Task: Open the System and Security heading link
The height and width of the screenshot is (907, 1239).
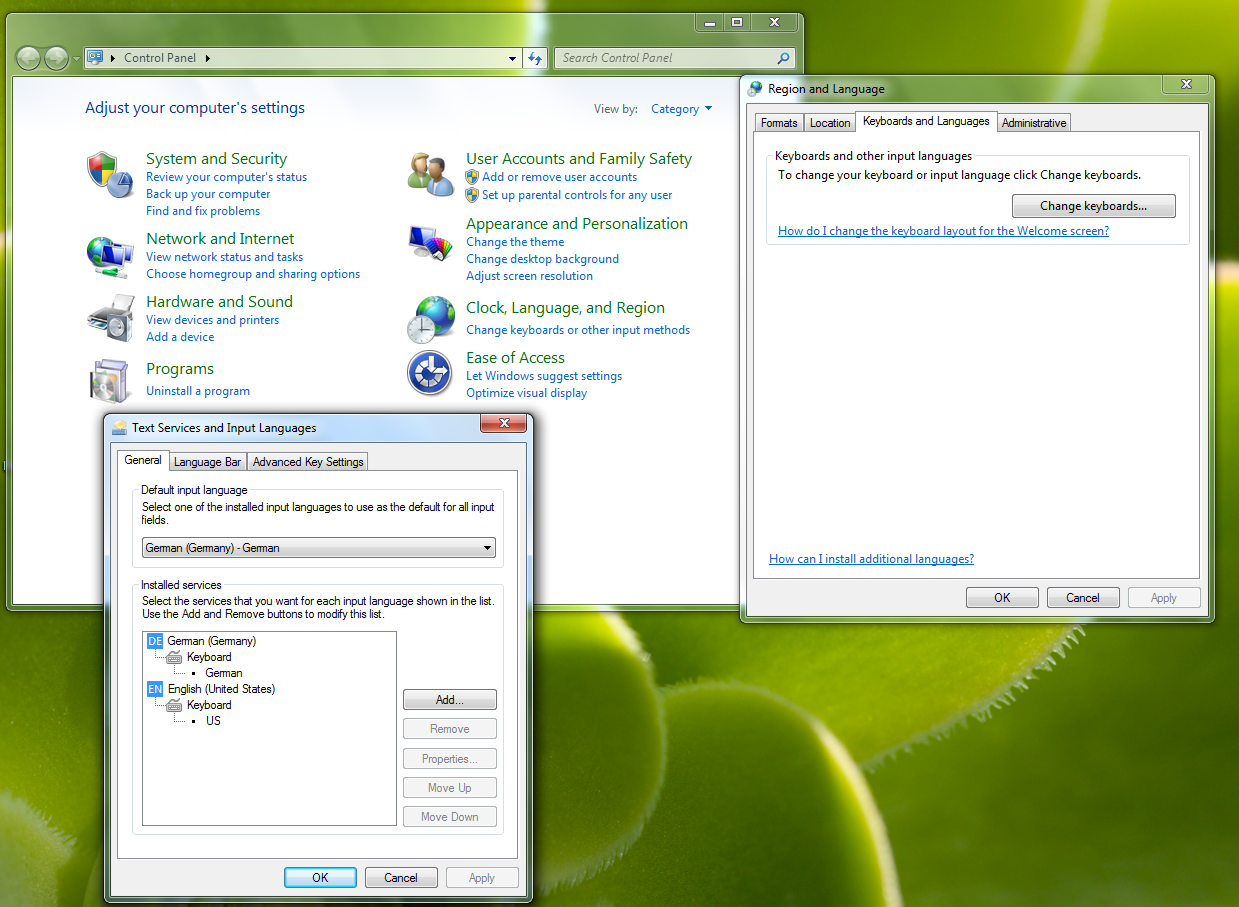Action: click(x=216, y=159)
